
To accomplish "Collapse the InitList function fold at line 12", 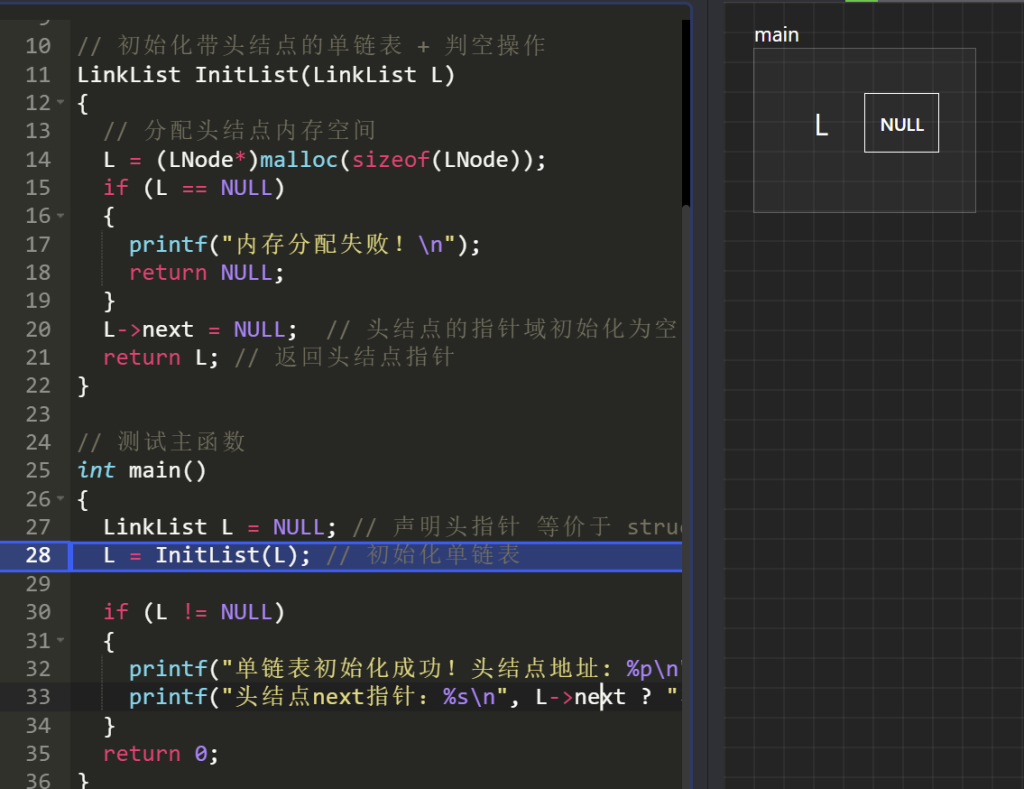I will pos(60,103).
